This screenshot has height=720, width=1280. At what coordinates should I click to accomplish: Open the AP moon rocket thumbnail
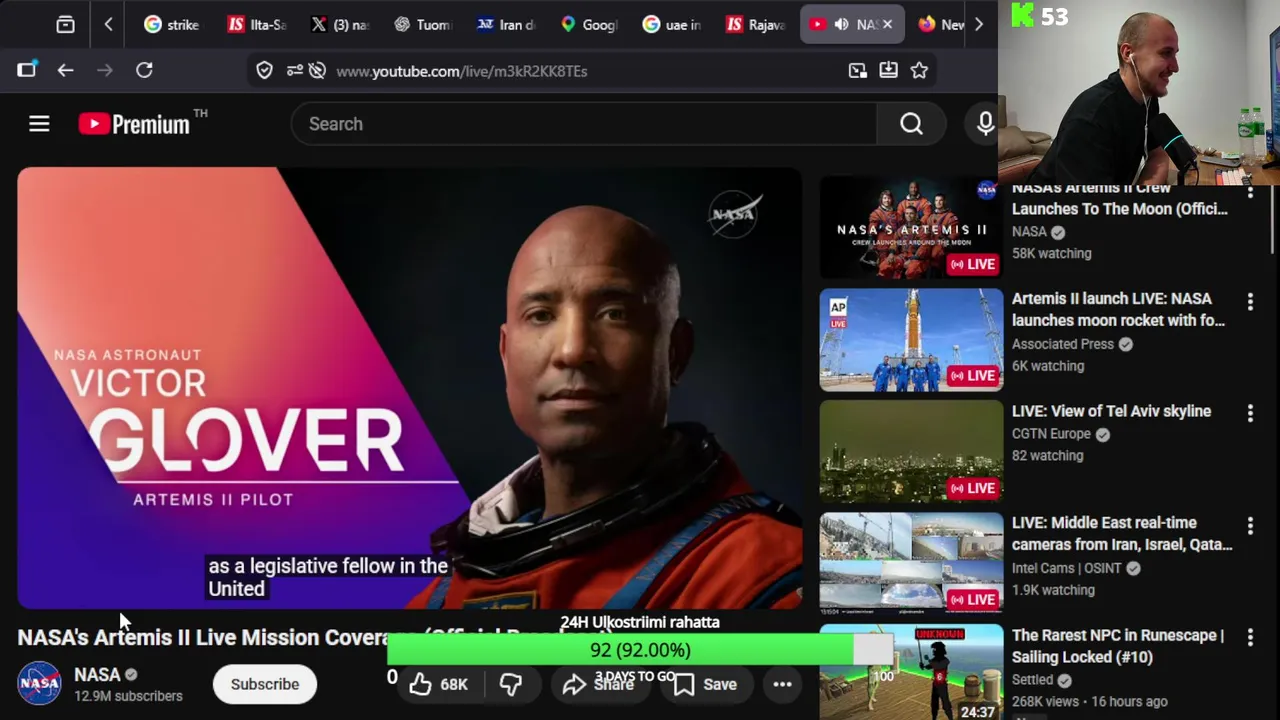pyautogui.click(x=911, y=340)
